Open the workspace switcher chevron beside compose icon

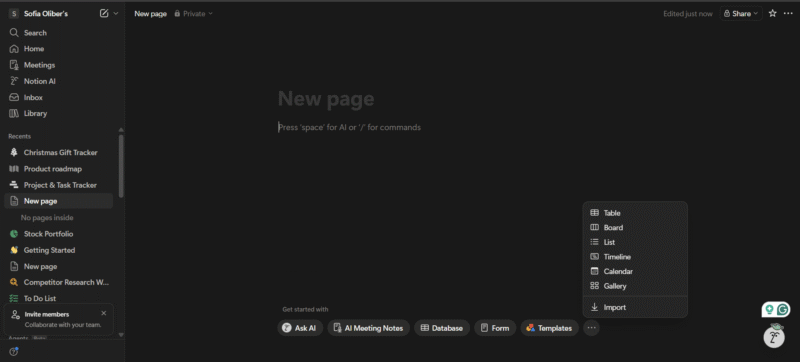pyautogui.click(x=116, y=14)
